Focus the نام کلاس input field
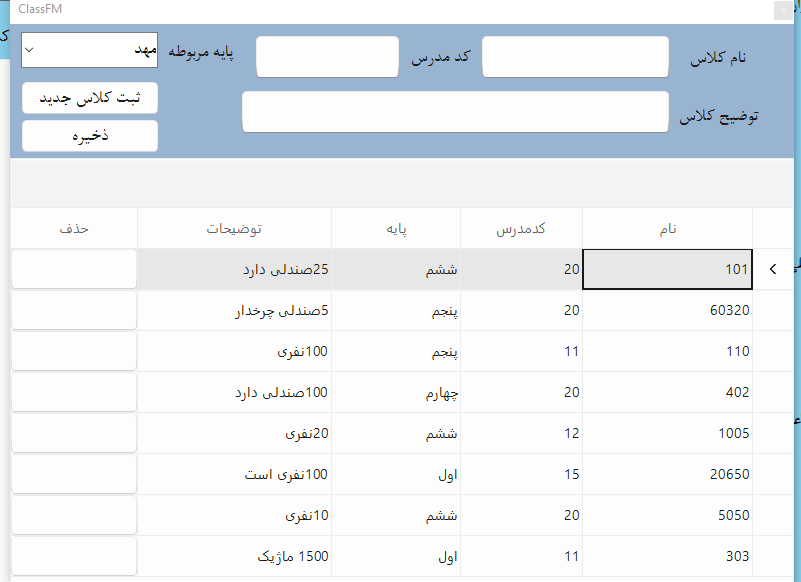Image resolution: width=801 pixels, height=582 pixels. pos(575,57)
